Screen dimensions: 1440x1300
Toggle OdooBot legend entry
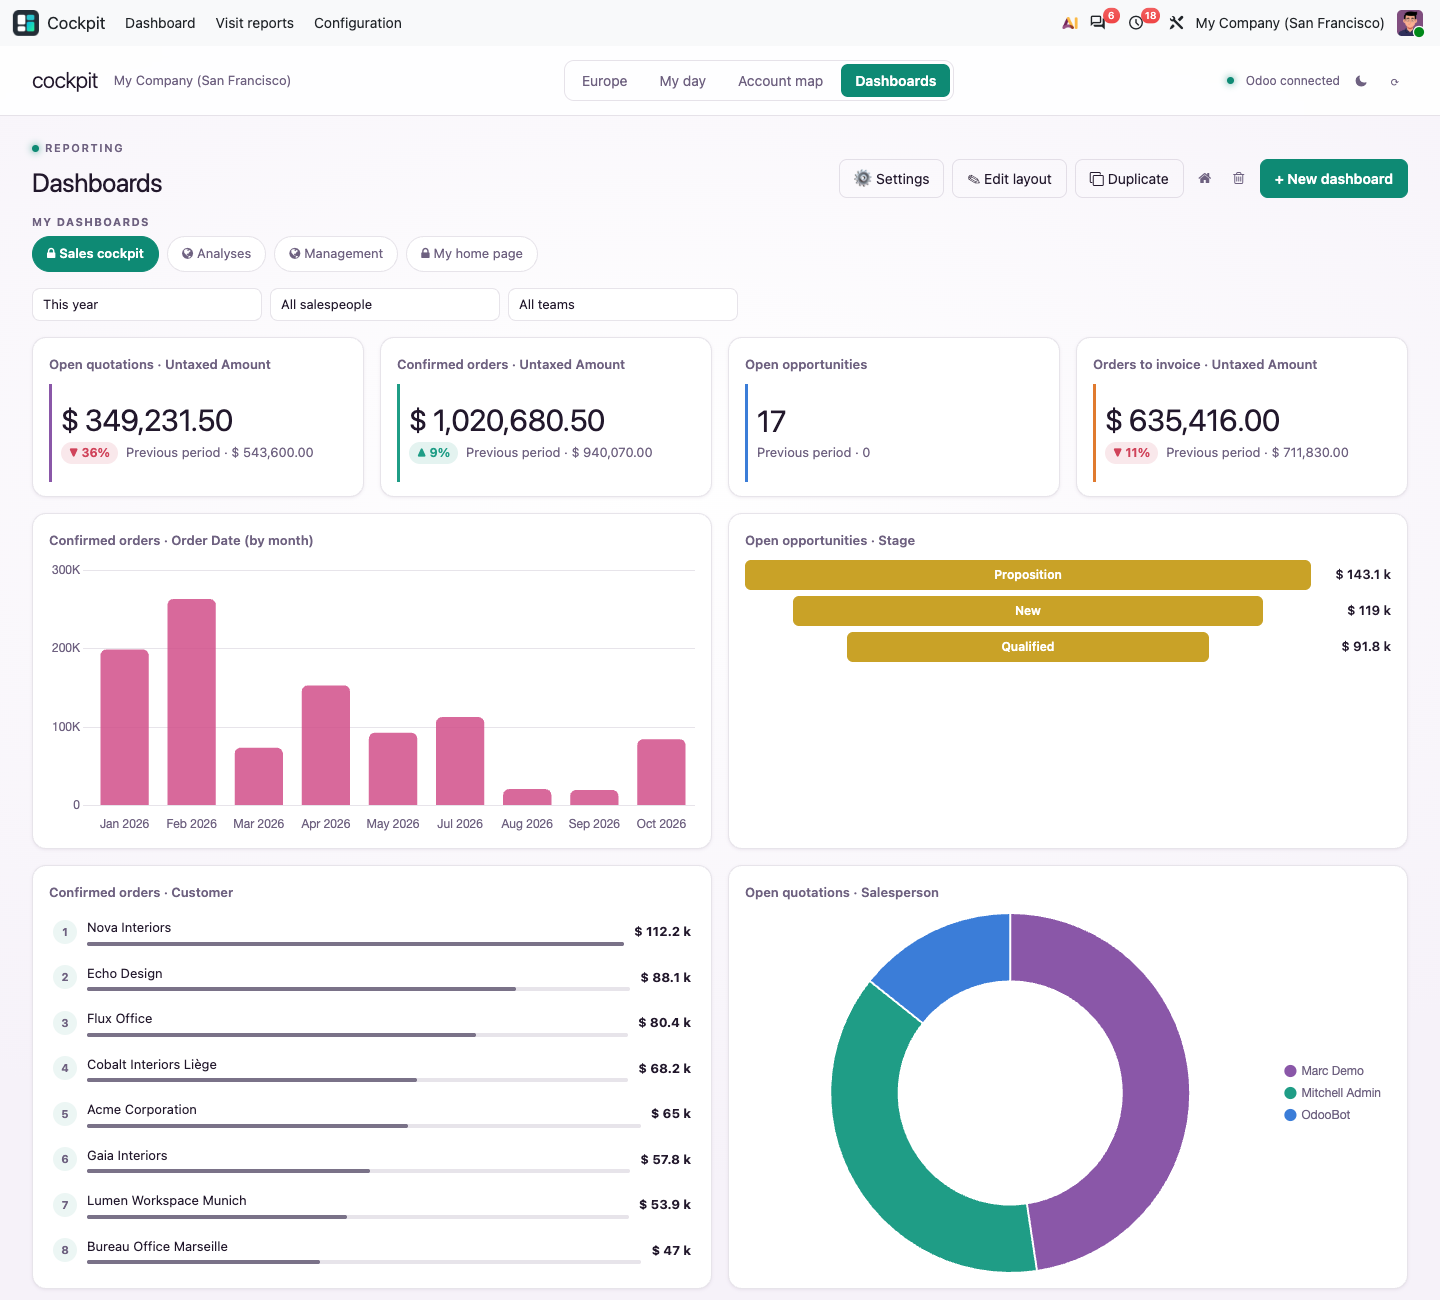tap(1317, 1115)
